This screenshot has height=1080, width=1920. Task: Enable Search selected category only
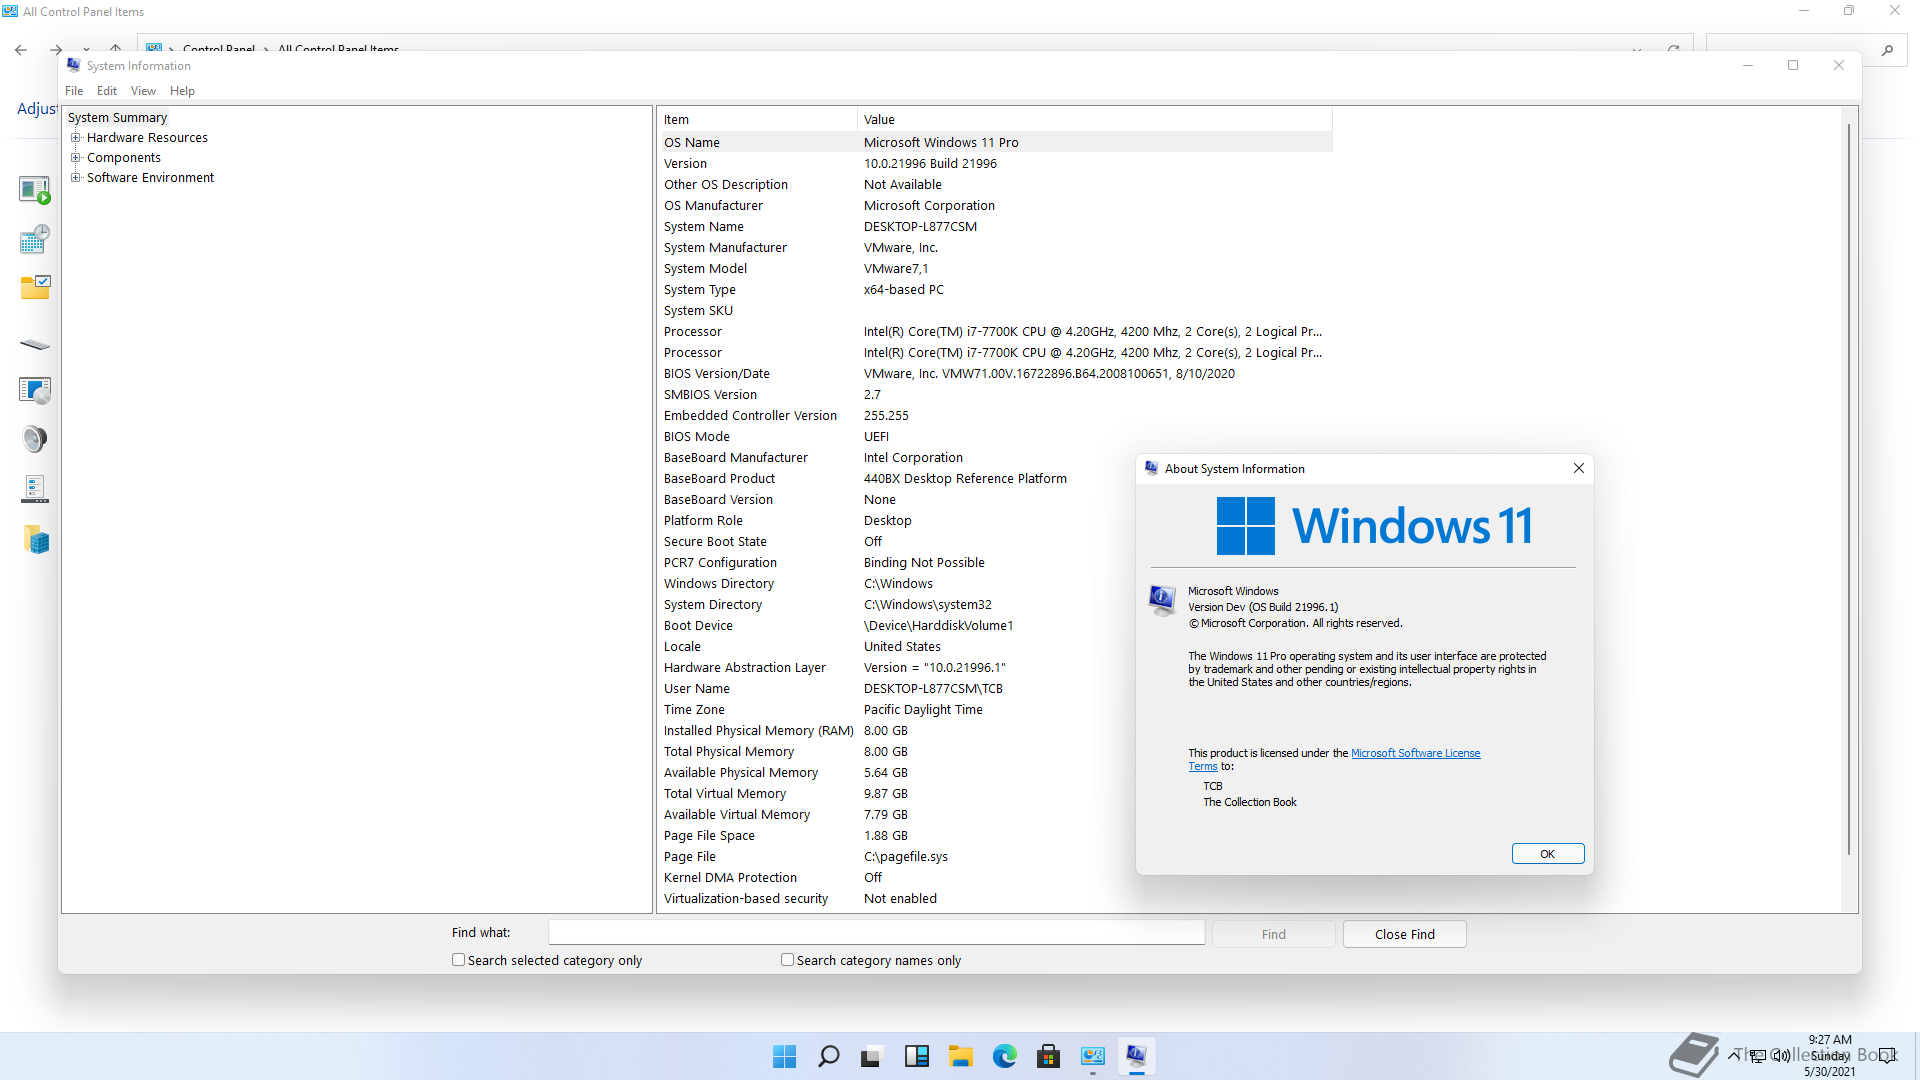458,960
